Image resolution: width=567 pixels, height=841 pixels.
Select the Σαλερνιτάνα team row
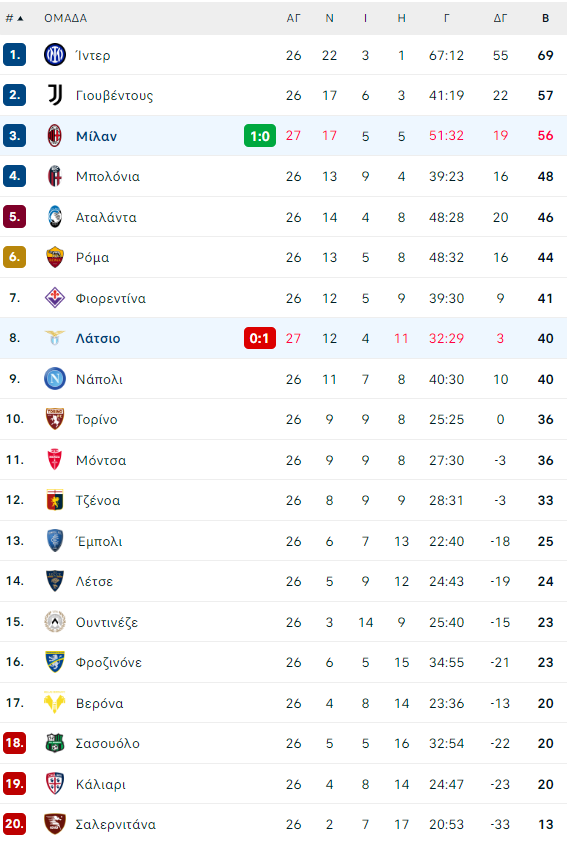click(x=283, y=824)
